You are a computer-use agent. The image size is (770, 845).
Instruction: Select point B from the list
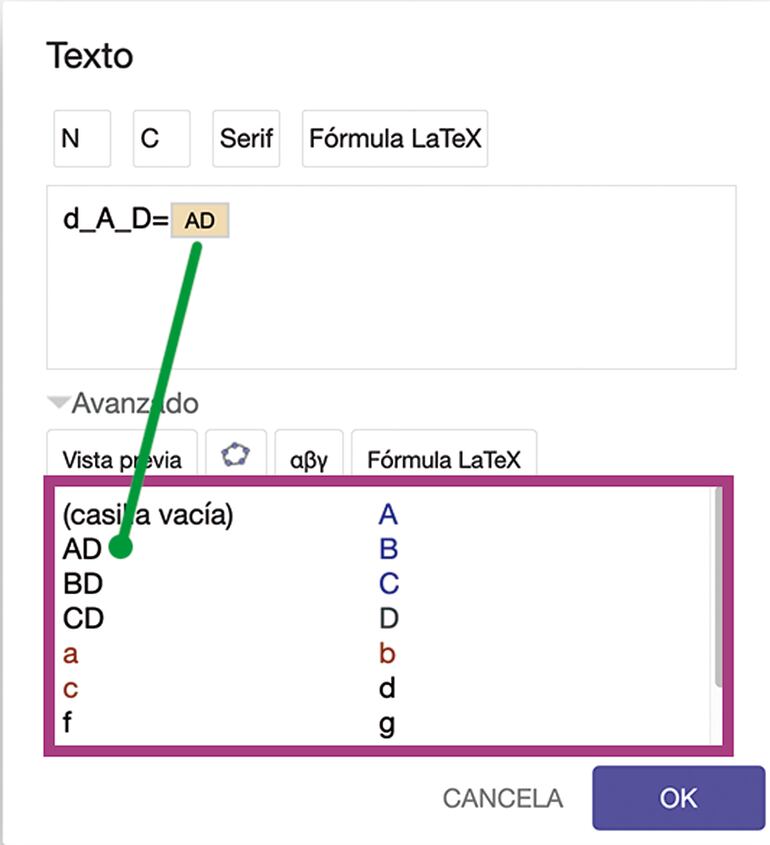[x=388, y=549]
